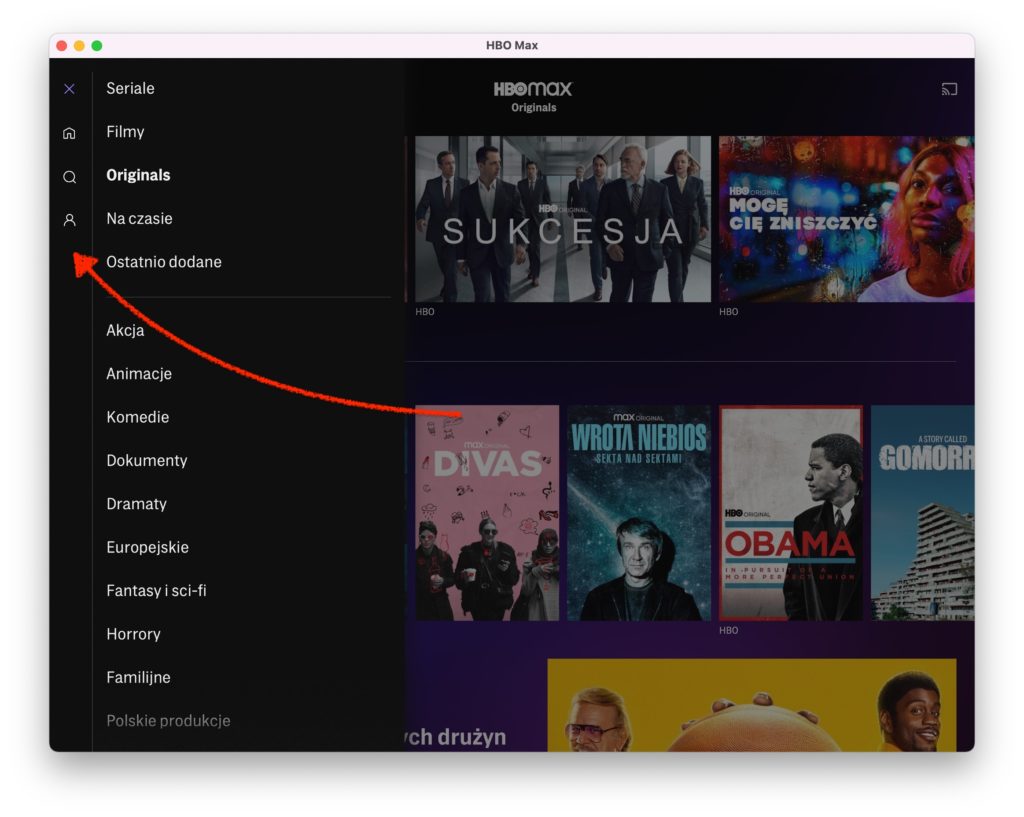Close the side menu with the X icon
The height and width of the screenshot is (817, 1024).
point(69,89)
